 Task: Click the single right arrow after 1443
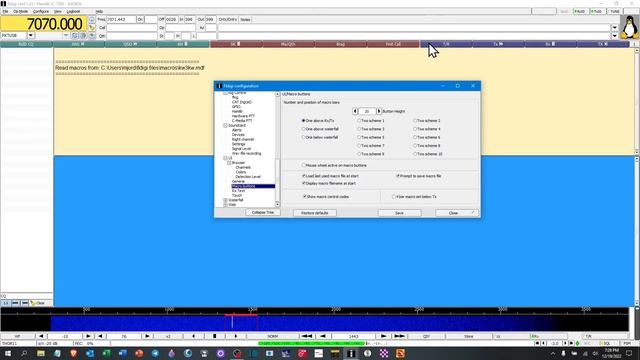(384, 336)
